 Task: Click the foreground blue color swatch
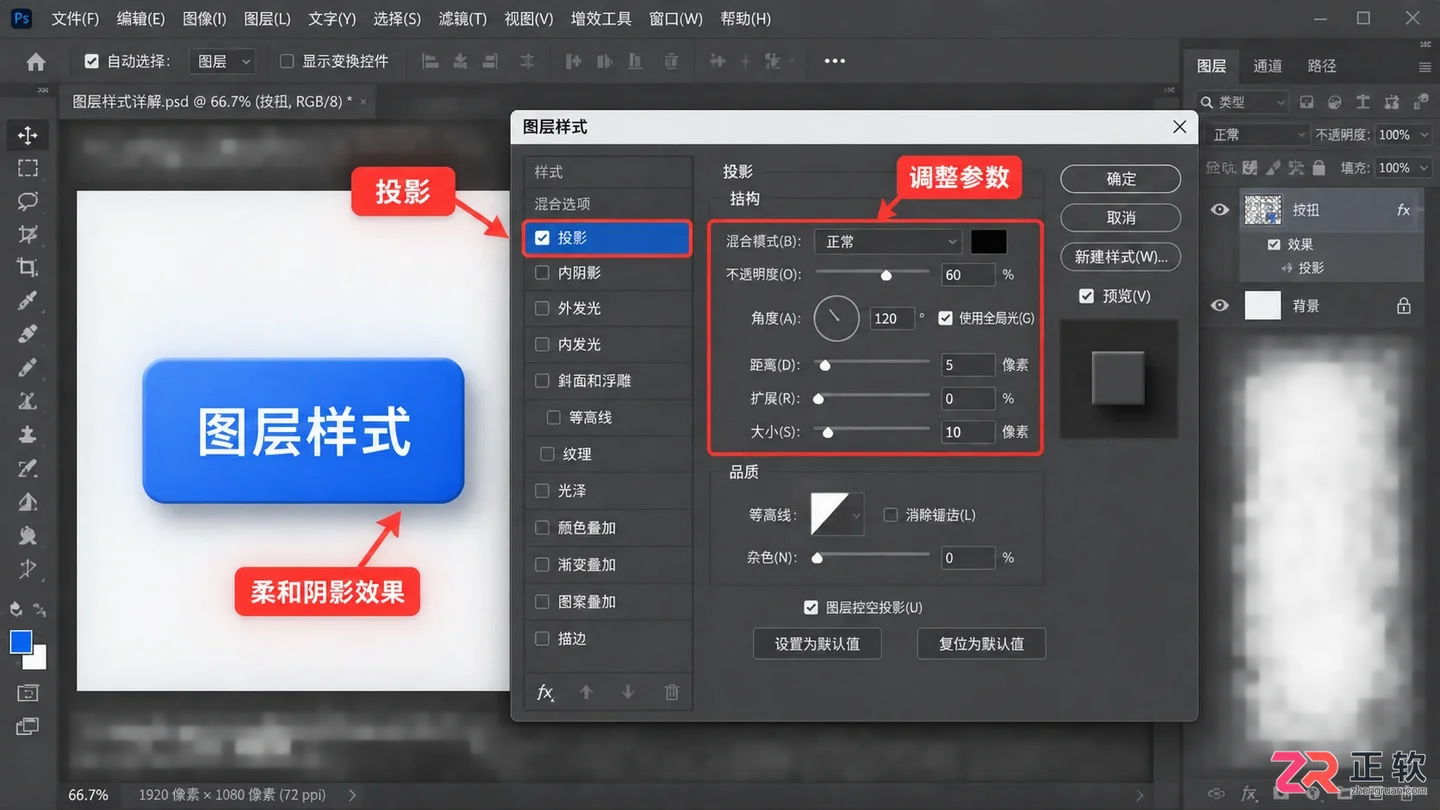click(21, 642)
